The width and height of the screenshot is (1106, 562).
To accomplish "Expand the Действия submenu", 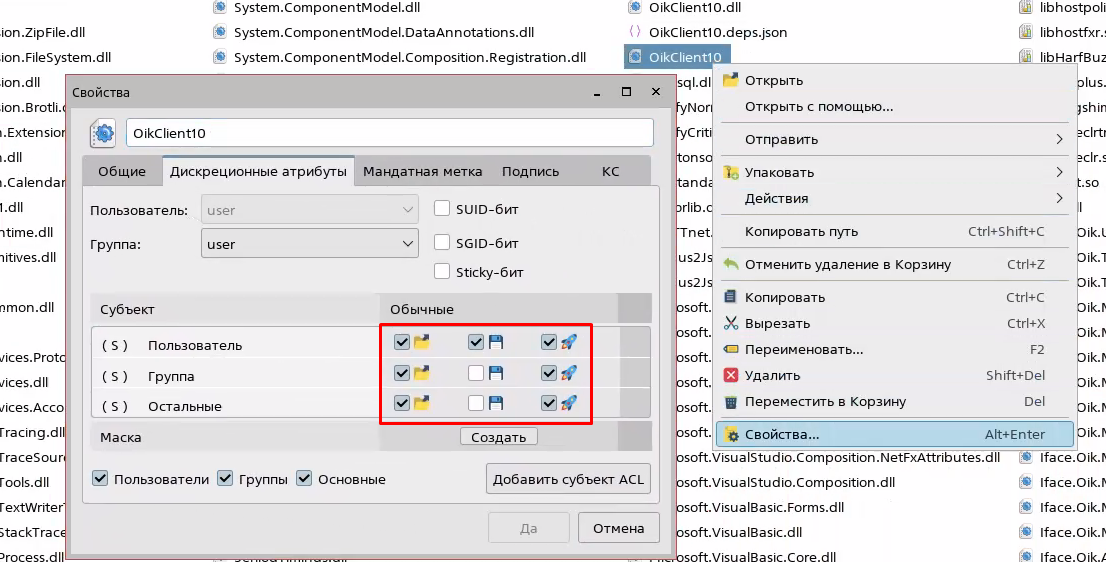I will [x=1059, y=199].
